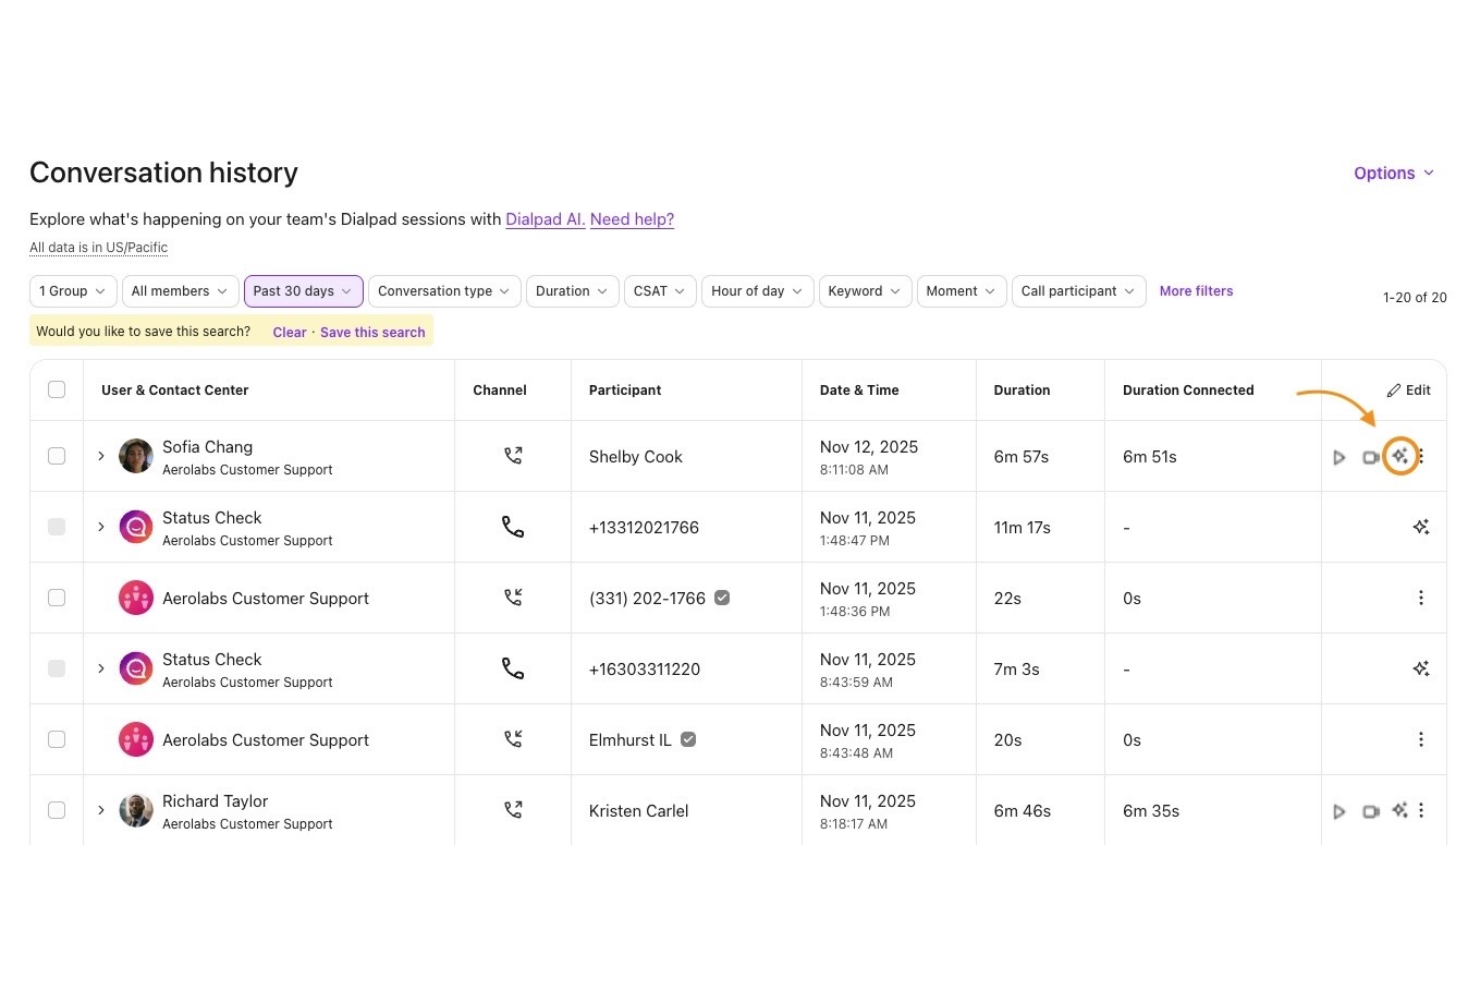Click AI sparkle icon on +13312021766 row
This screenshot has height=987, width=1480.
coord(1420,527)
